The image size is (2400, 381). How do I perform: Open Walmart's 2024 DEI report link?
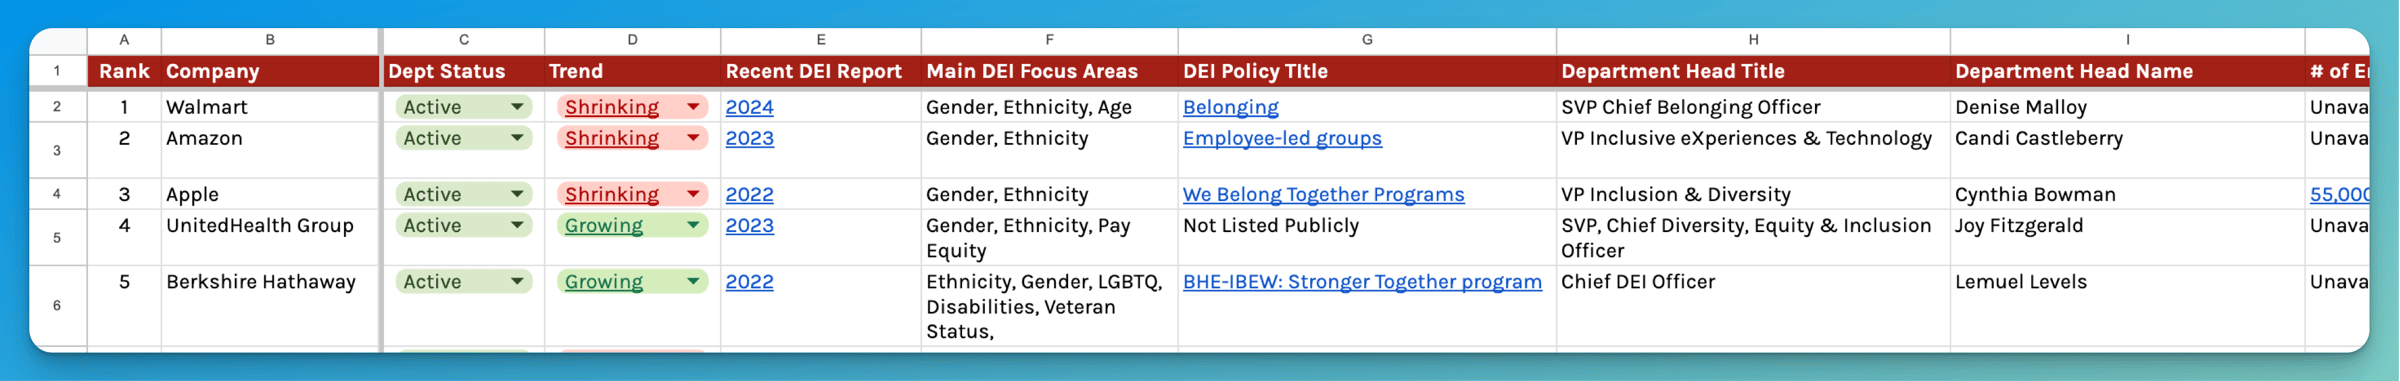(x=749, y=107)
